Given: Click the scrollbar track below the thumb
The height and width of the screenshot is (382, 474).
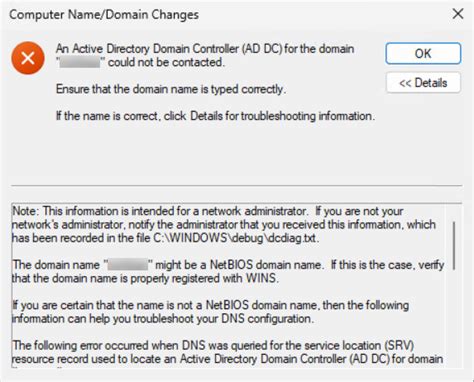Looking at the screenshot, I should point(454,317).
